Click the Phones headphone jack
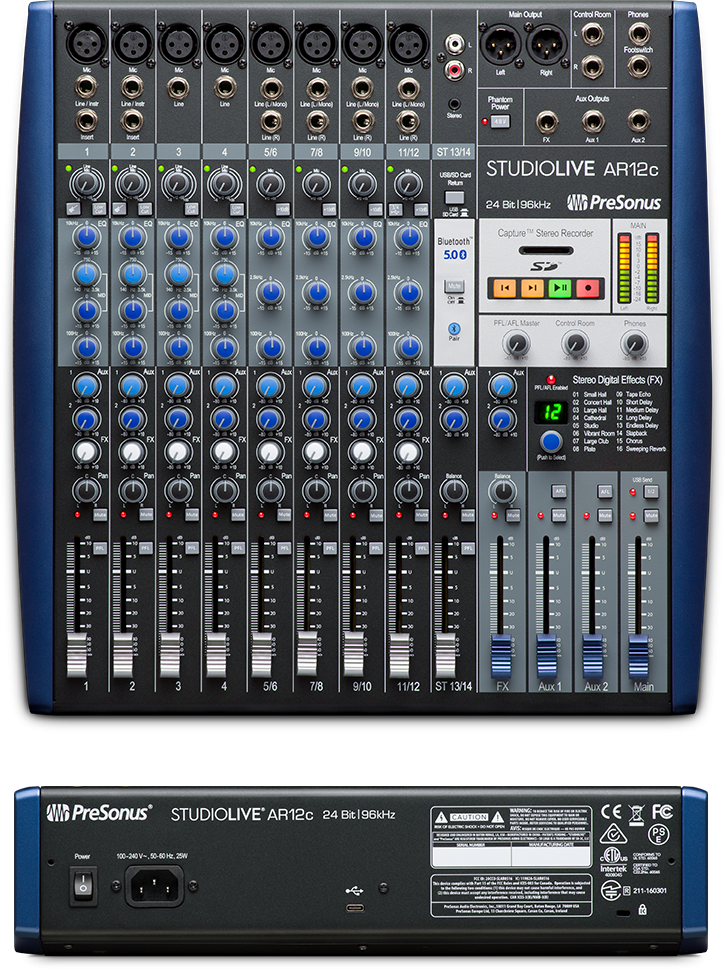The width and height of the screenshot is (725, 970). pyautogui.click(x=638, y=33)
